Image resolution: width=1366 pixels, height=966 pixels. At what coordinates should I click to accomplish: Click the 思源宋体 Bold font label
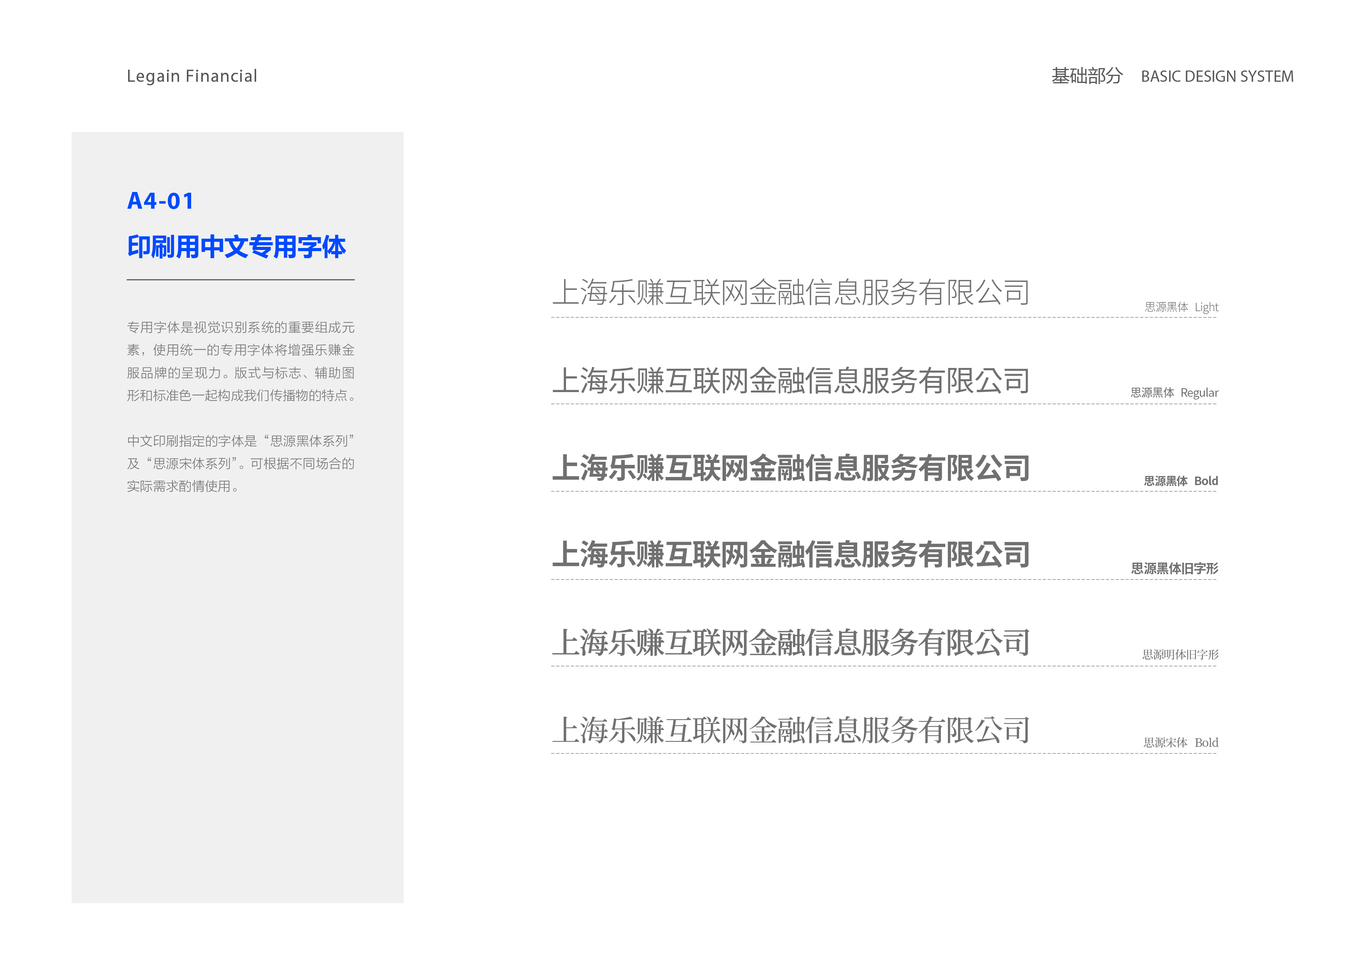coord(1181,743)
